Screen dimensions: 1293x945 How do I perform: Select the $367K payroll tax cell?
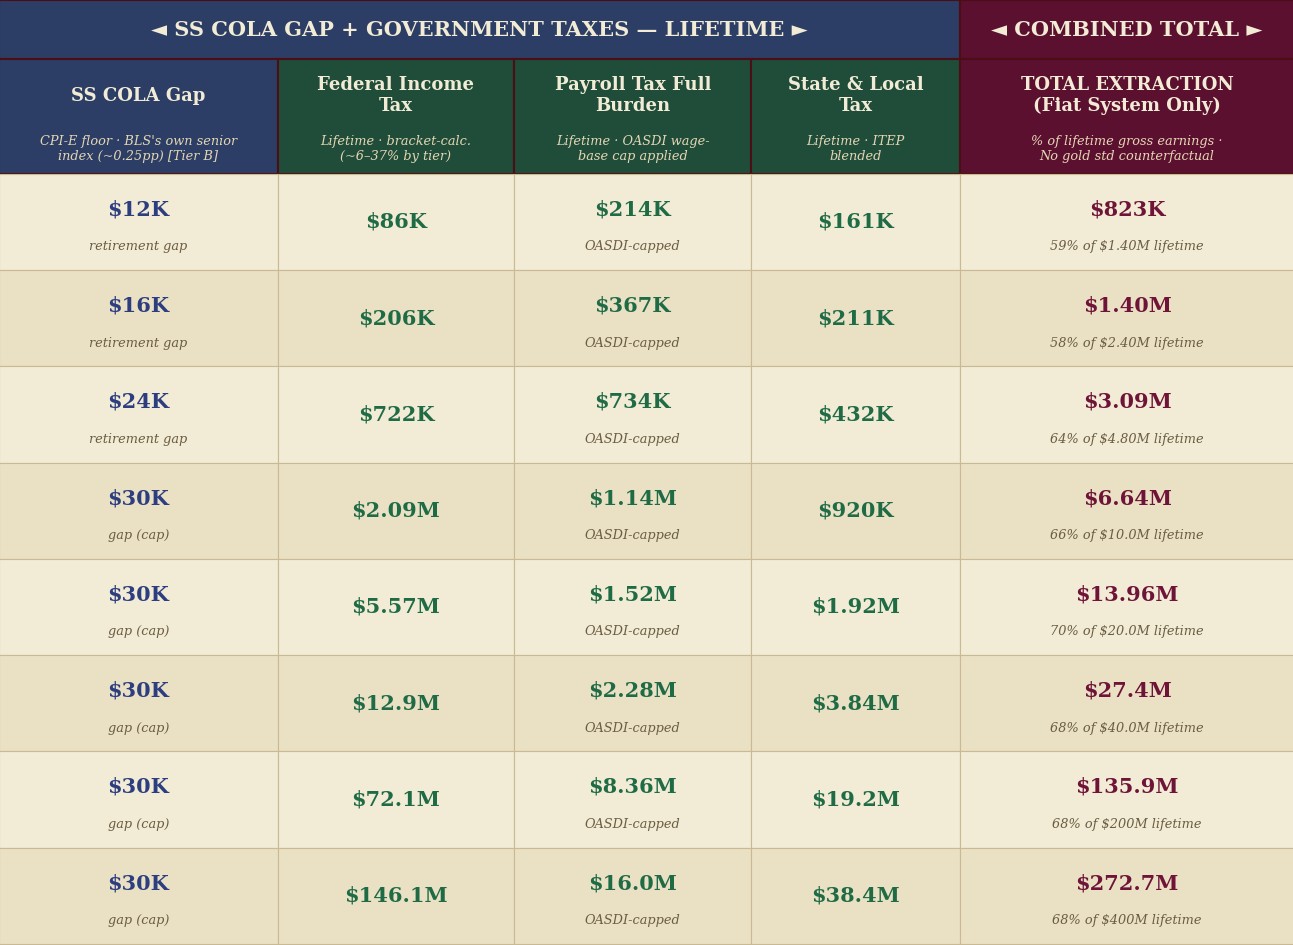pos(633,319)
